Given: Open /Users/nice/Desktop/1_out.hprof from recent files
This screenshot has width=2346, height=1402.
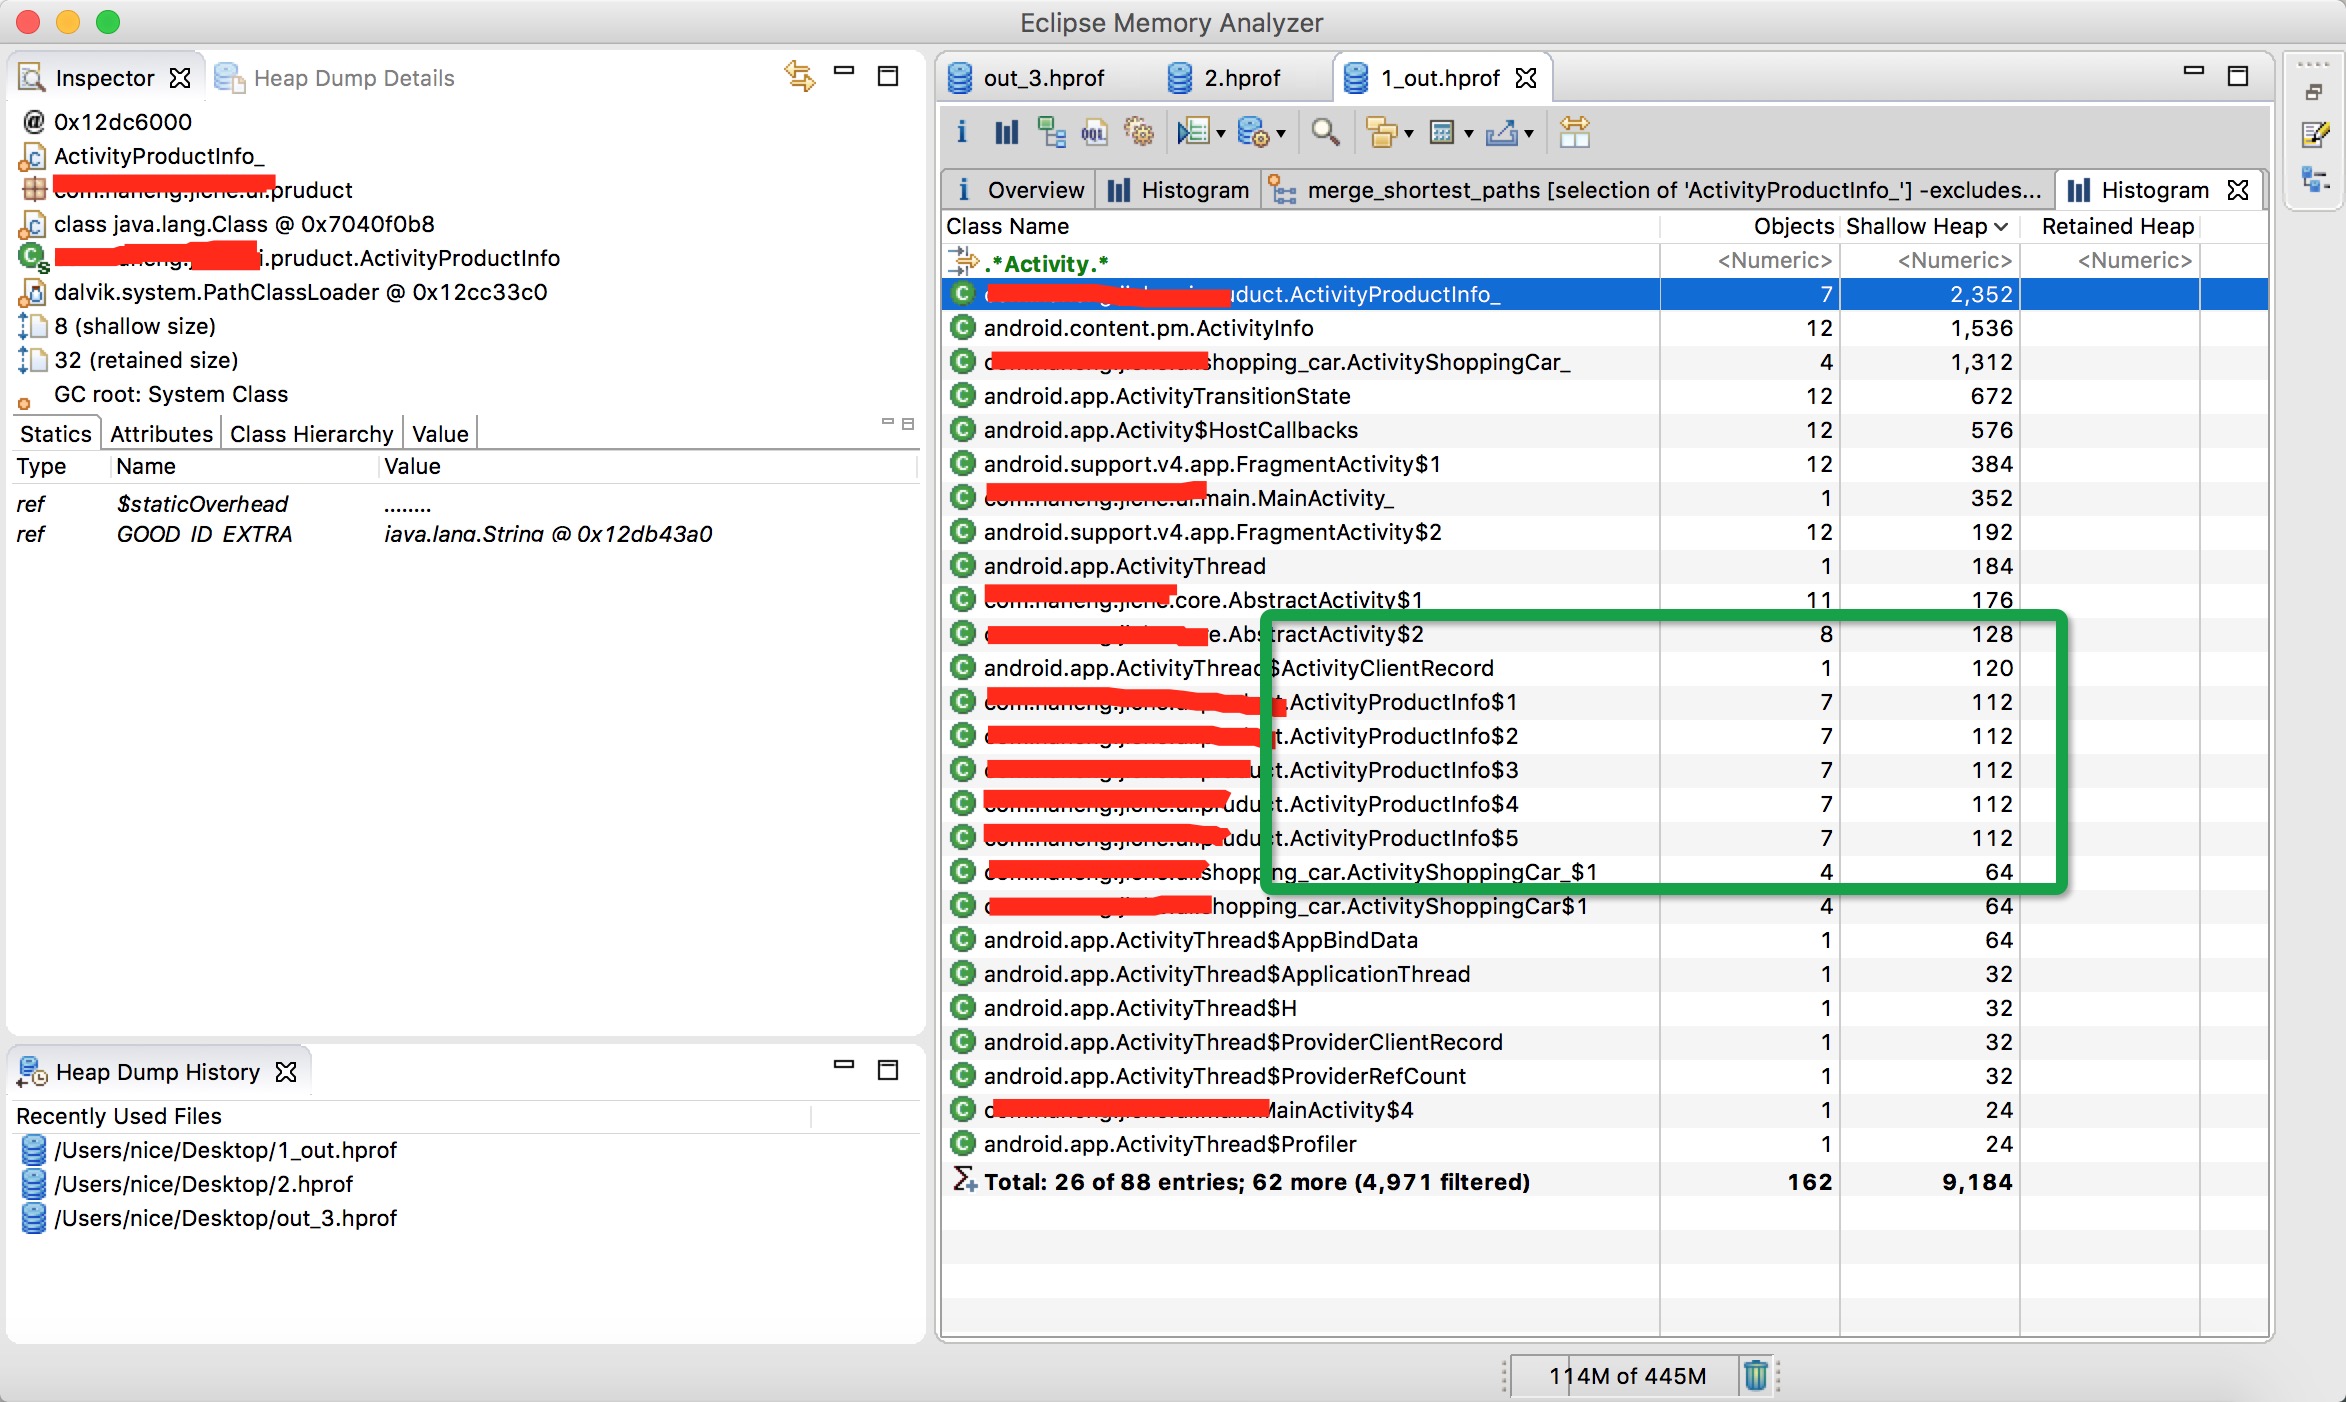Looking at the screenshot, I should (x=225, y=1150).
